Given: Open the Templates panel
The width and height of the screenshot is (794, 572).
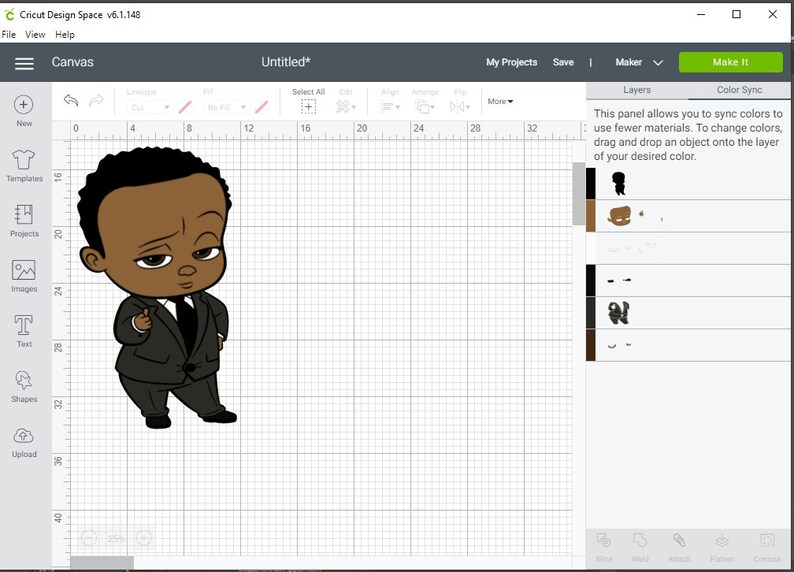Looking at the screenshot, I should point(24,166).
